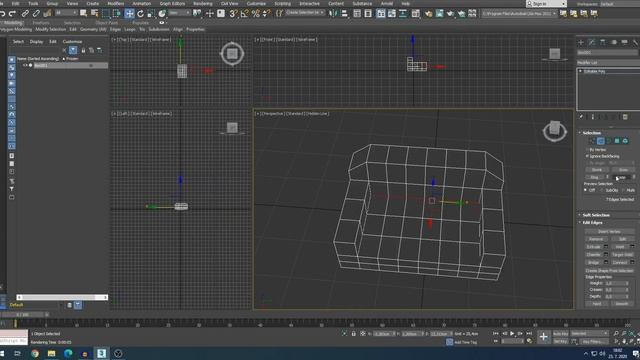
Task: Collapse the Selection rollout
Action: [x=590, y=133]
